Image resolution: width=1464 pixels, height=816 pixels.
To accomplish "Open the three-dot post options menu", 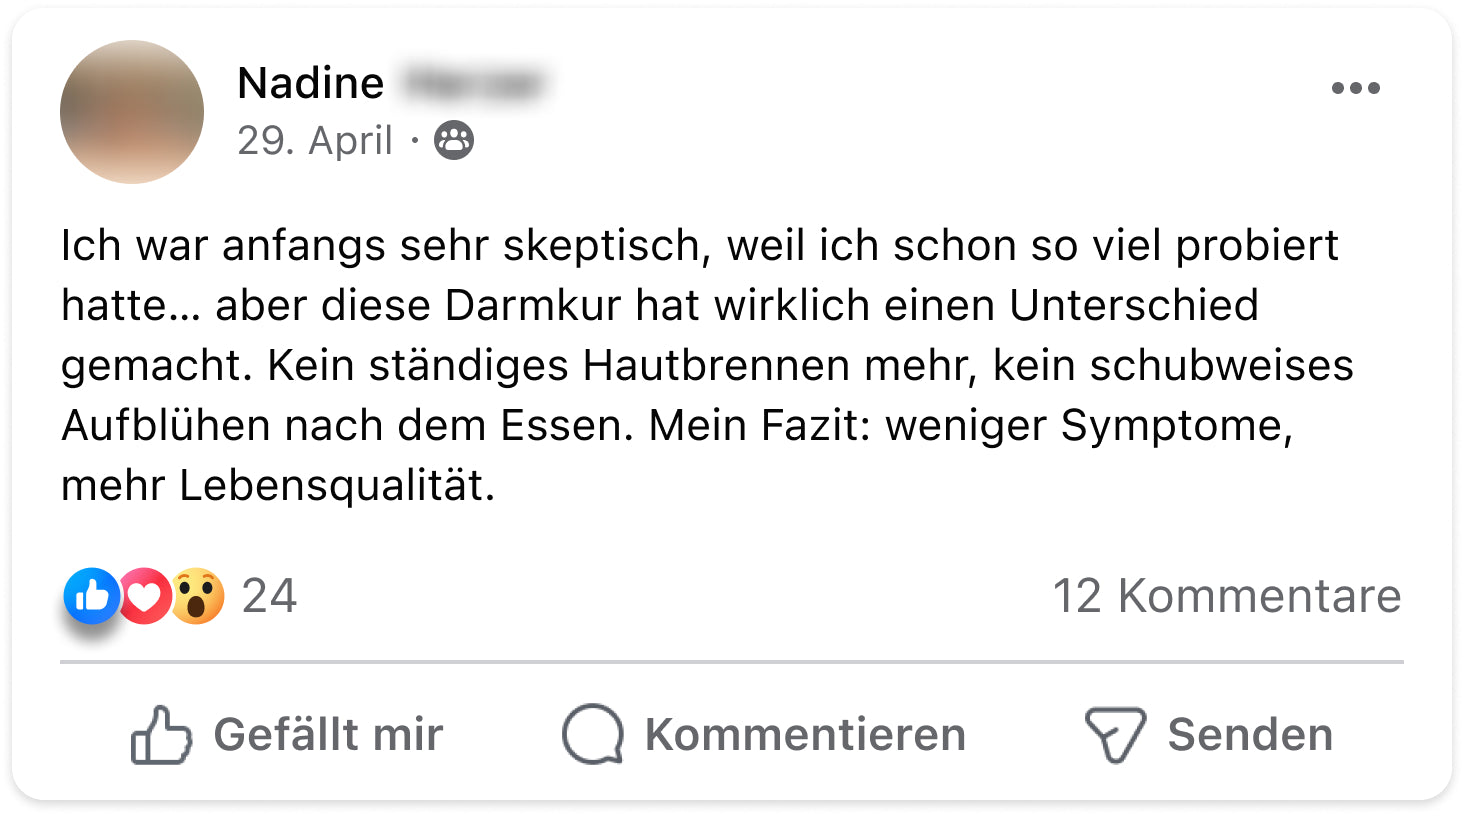I will coord(1355,88).
